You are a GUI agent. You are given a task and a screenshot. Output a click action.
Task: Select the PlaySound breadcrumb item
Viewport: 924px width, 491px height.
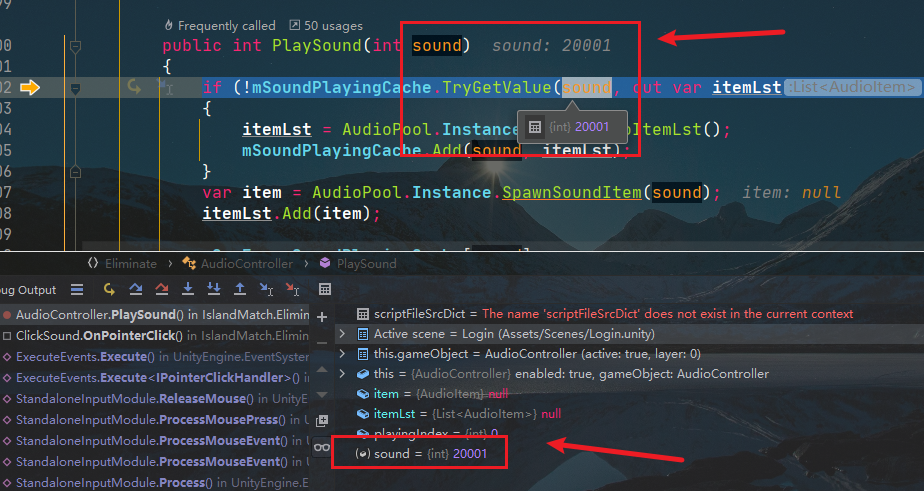[x=366, y=264]
